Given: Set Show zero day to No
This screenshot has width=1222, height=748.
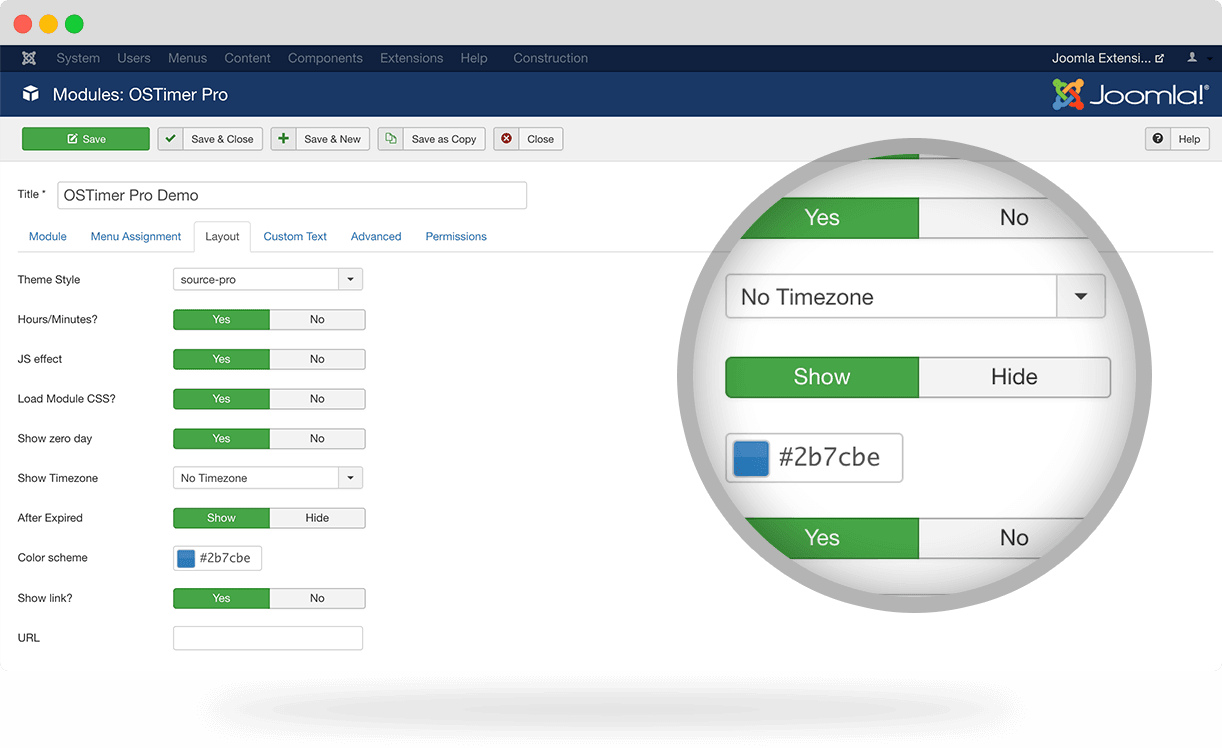Looking at the screenshot, I should click(317, 438).
